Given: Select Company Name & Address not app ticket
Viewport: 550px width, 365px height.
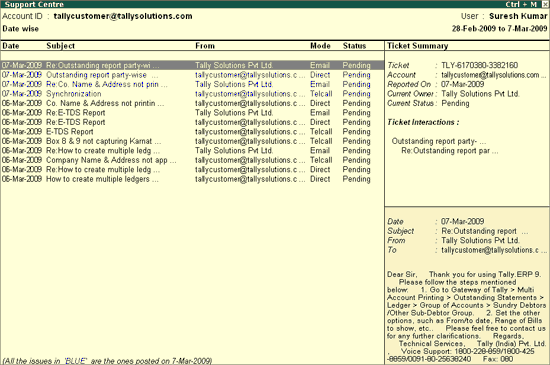Looking at the screenshot, I should point(192,160).
